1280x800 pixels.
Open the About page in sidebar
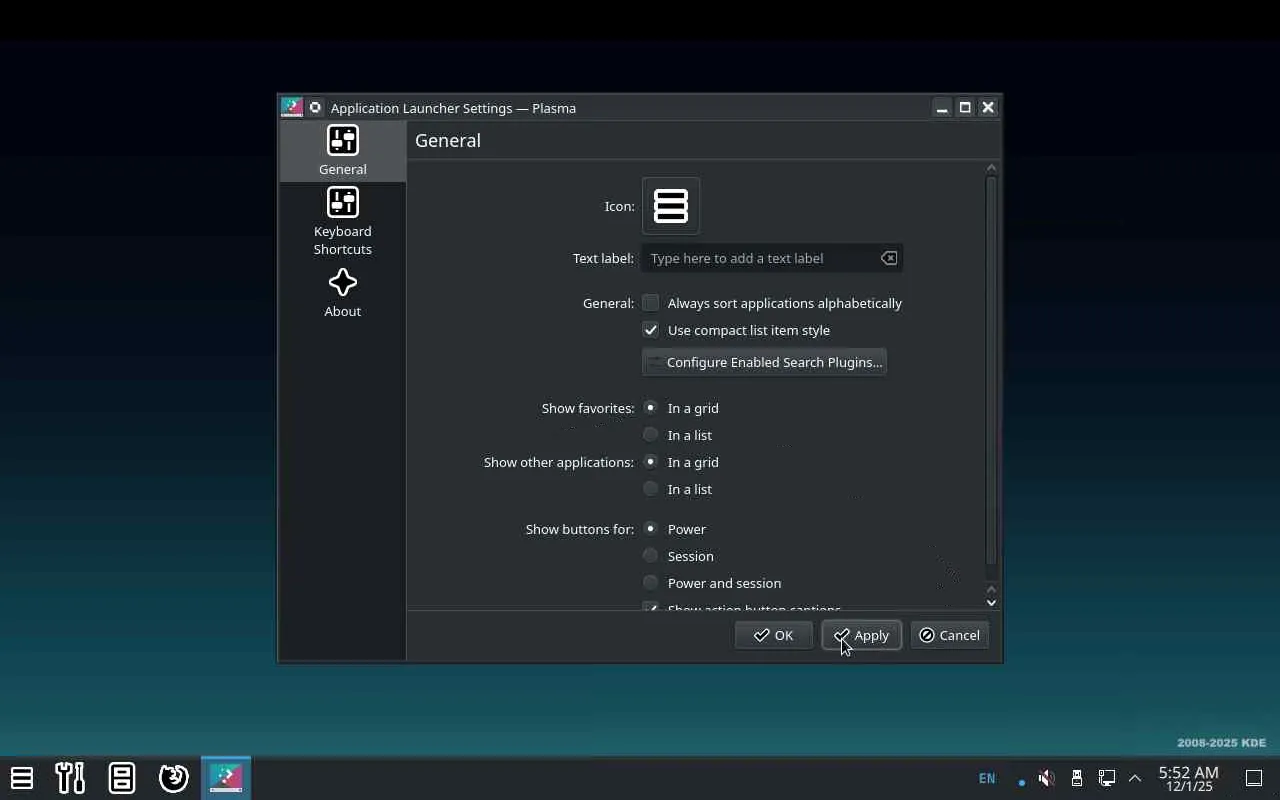(x=342, y=293)
